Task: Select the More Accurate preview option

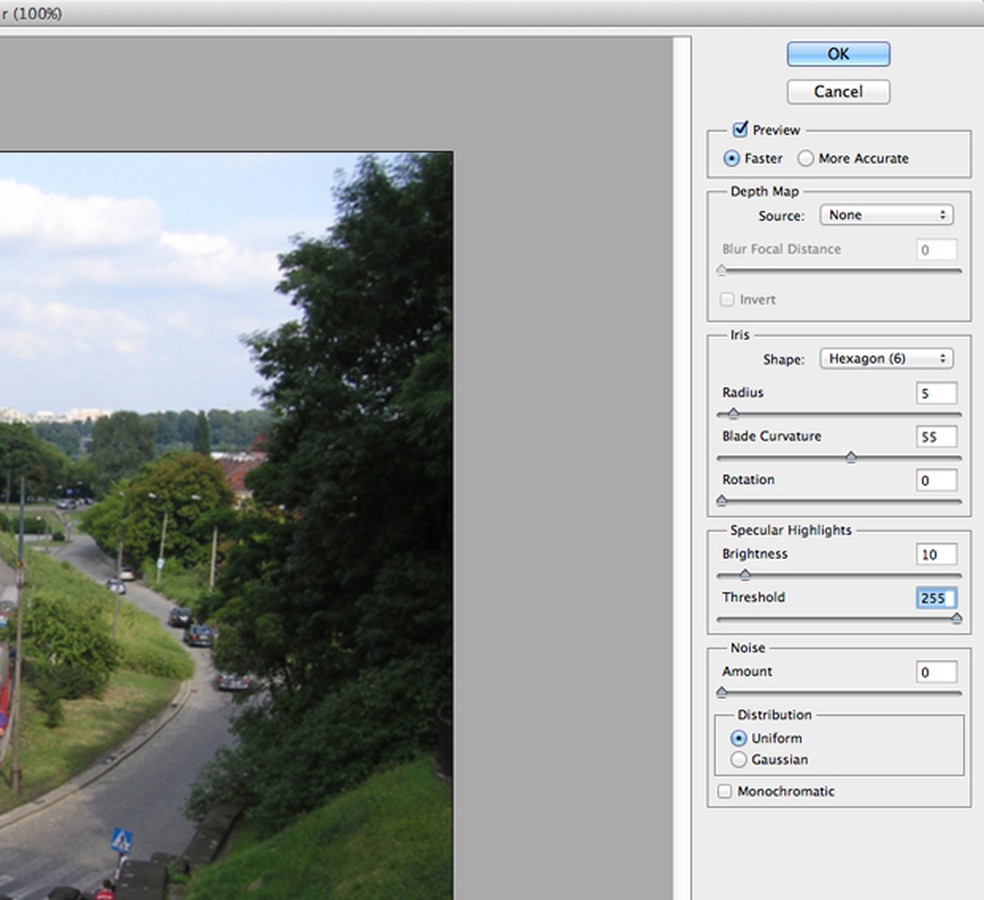Action: click(x=805, y=158)
